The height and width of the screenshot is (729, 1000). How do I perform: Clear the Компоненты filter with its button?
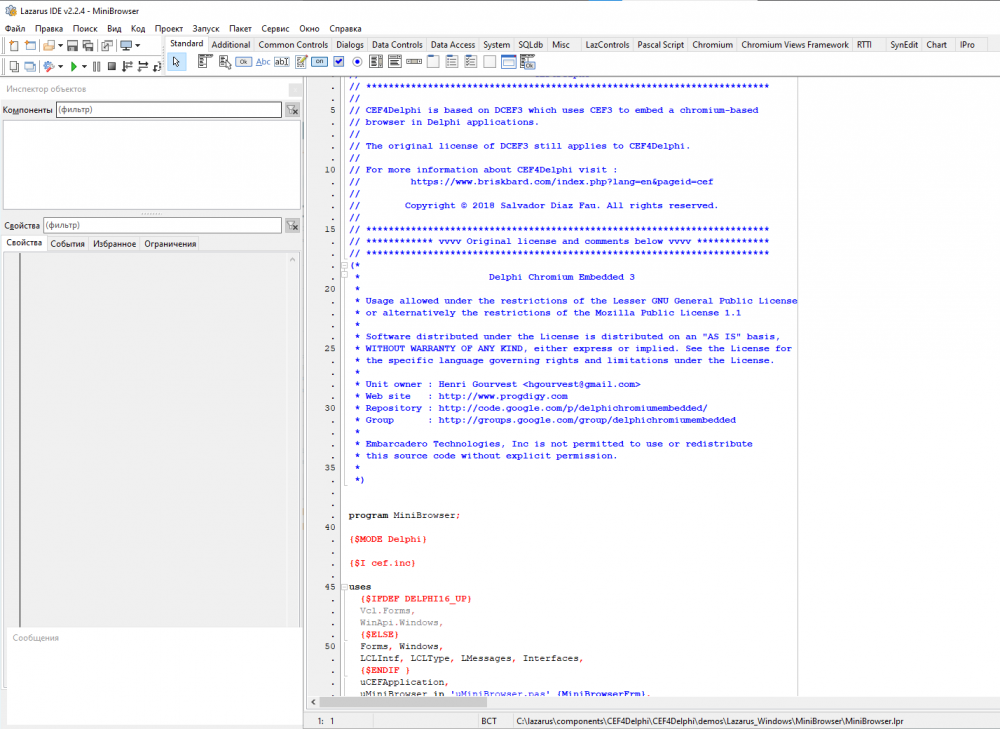(x=292, y=110)
